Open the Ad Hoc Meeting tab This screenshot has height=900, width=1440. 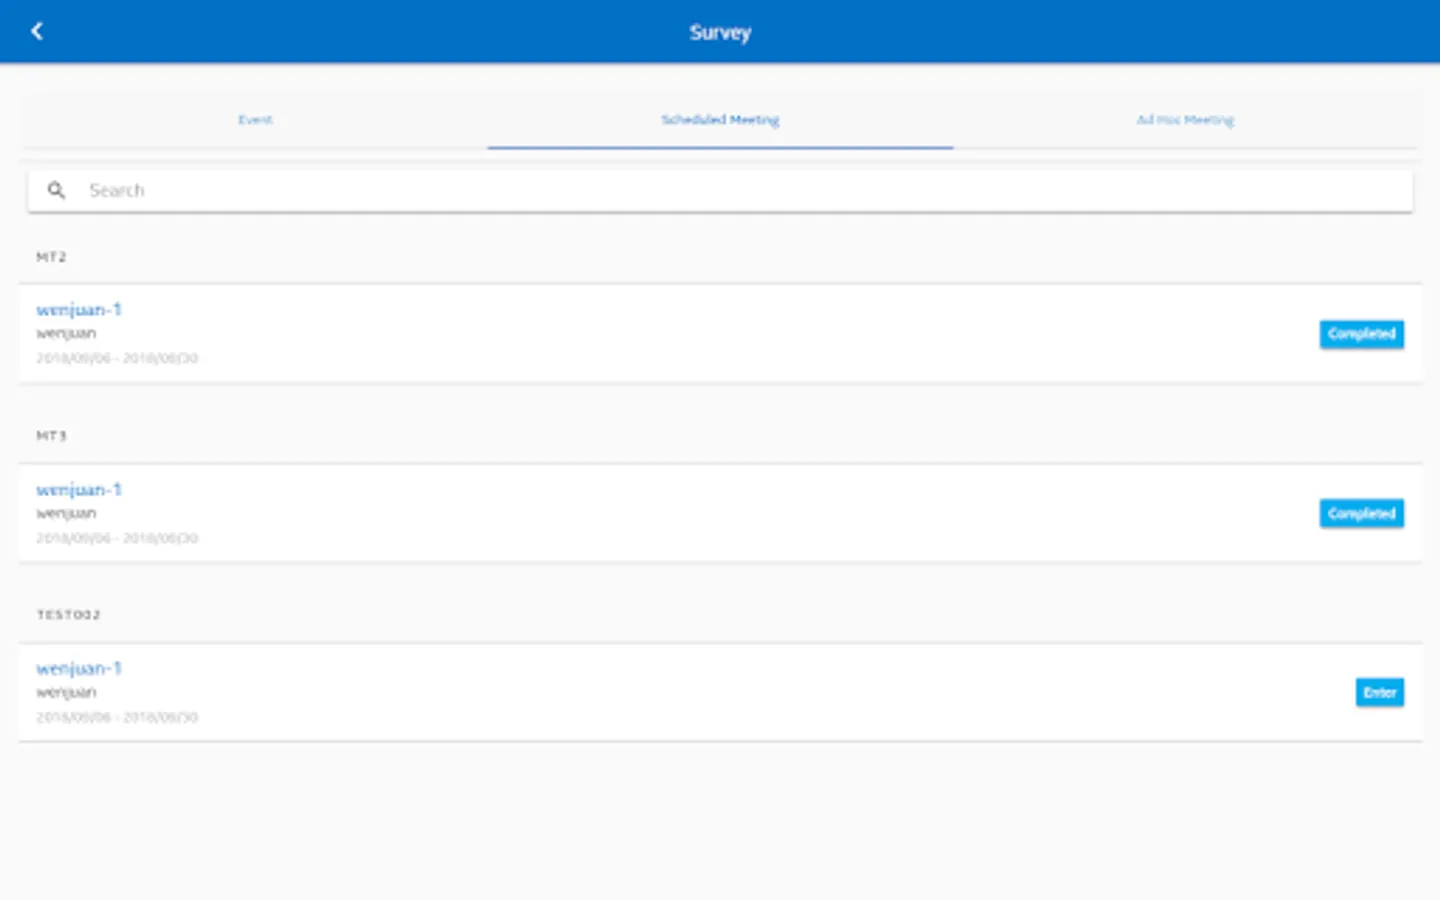[1185, 120]
